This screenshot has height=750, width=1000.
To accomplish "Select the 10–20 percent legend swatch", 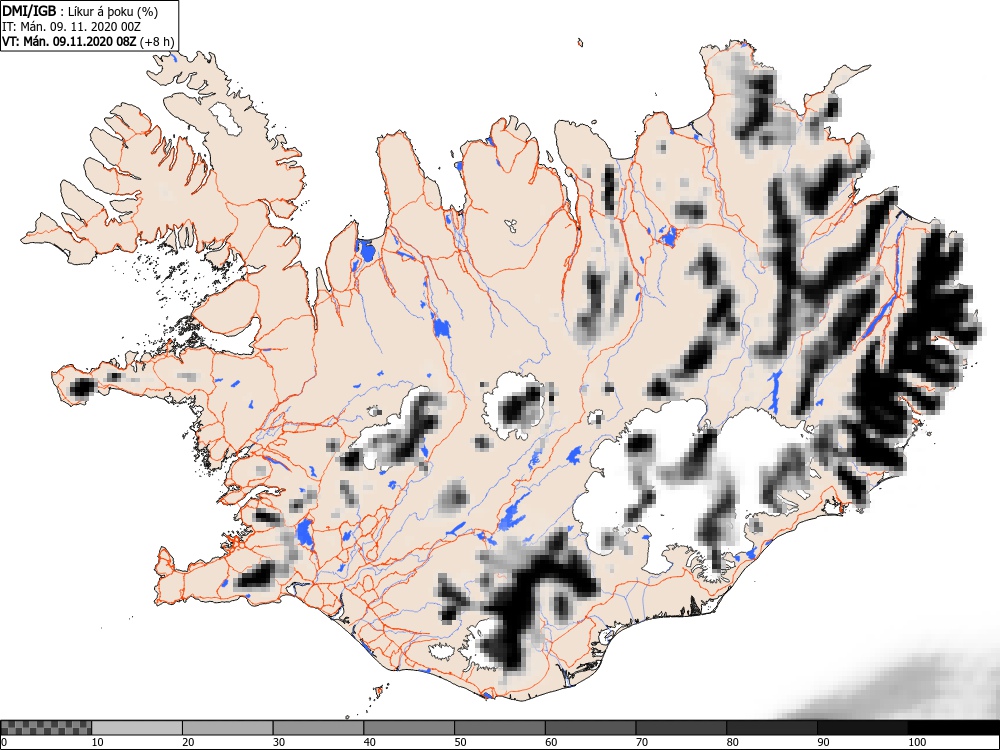I will (137, 728).
